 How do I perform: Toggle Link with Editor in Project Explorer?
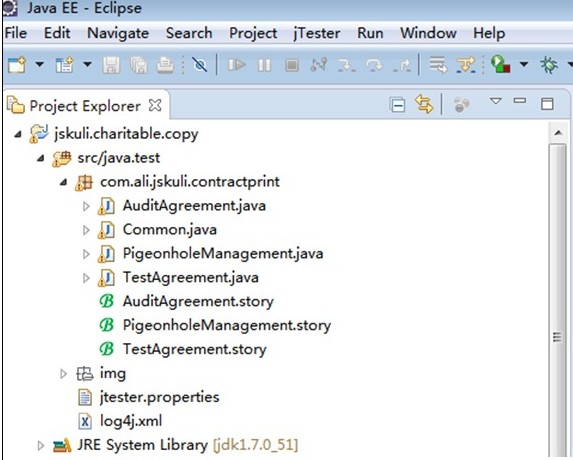click(424, 104)
